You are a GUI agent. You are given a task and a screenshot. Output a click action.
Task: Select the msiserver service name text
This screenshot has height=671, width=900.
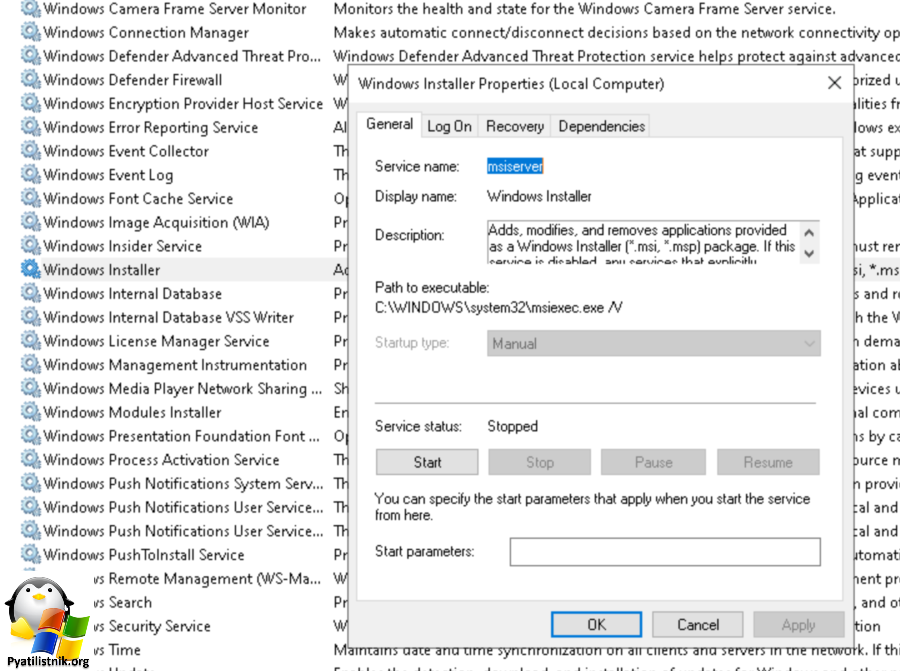click(x=515, y=167)
